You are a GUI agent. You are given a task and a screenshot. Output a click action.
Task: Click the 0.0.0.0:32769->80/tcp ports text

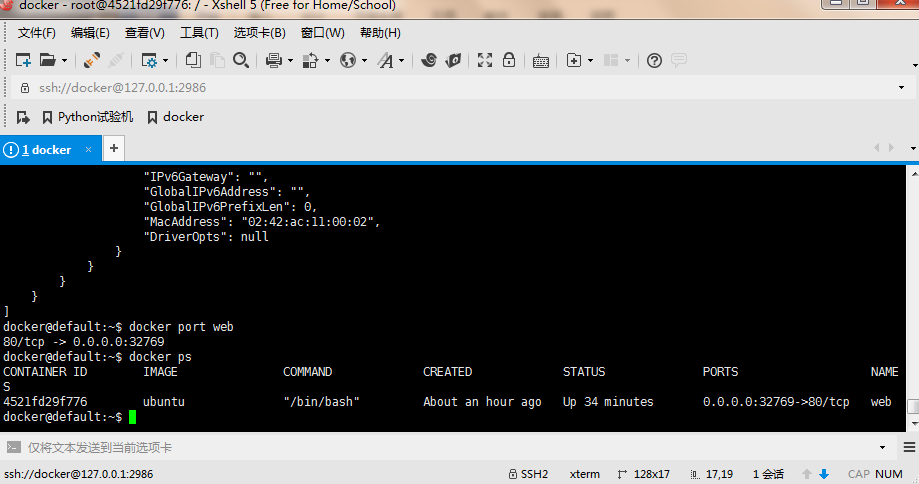point(776,402)
